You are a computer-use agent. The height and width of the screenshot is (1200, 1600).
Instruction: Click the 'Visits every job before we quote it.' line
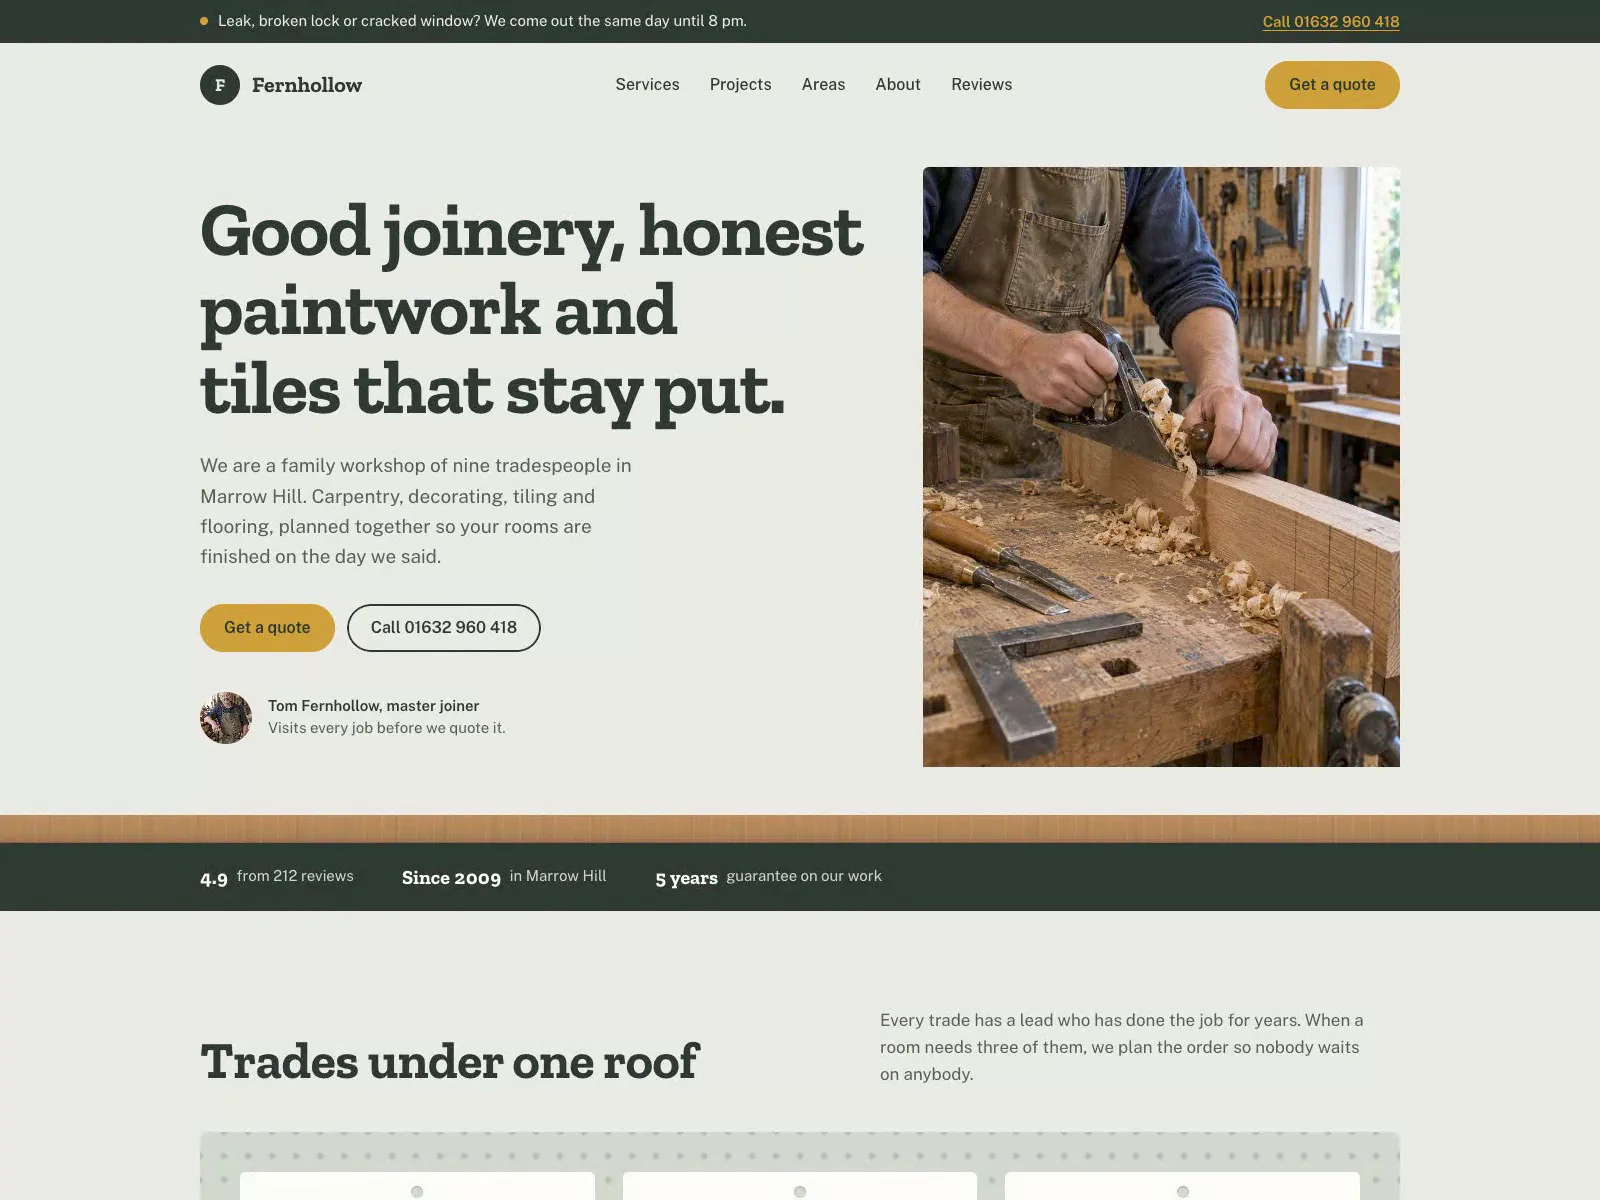[387, 728]
